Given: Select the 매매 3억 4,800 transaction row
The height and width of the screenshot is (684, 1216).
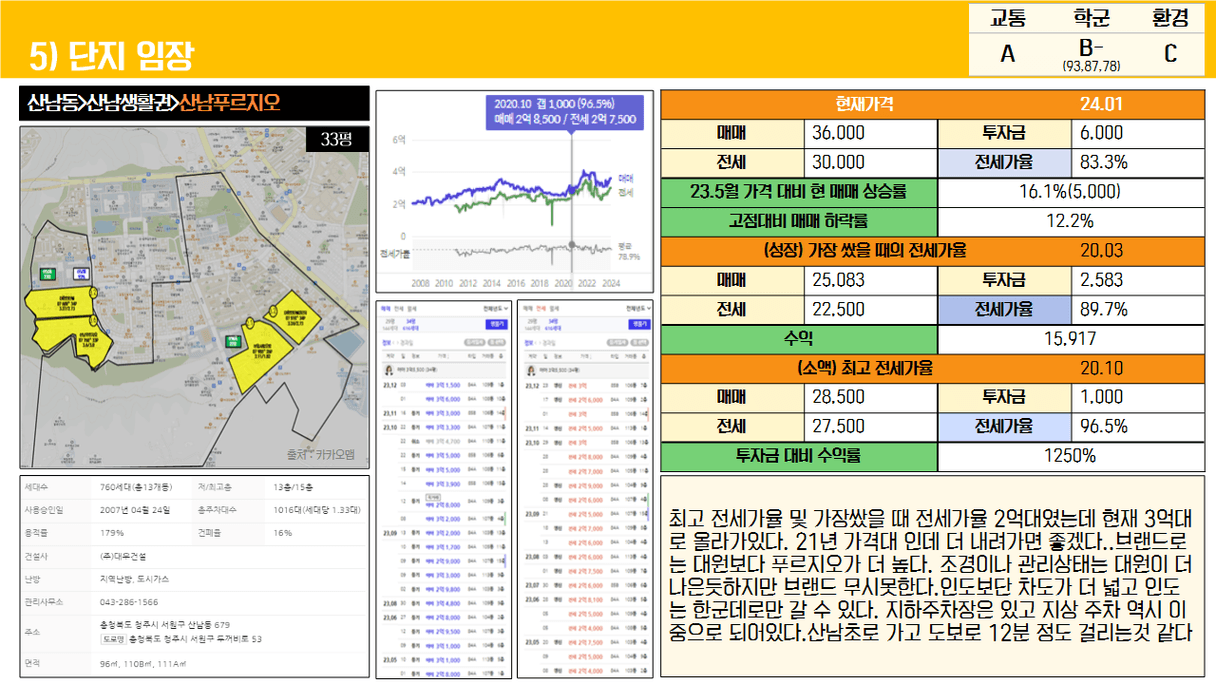Looking at the screenshot, I should (444, 603).
